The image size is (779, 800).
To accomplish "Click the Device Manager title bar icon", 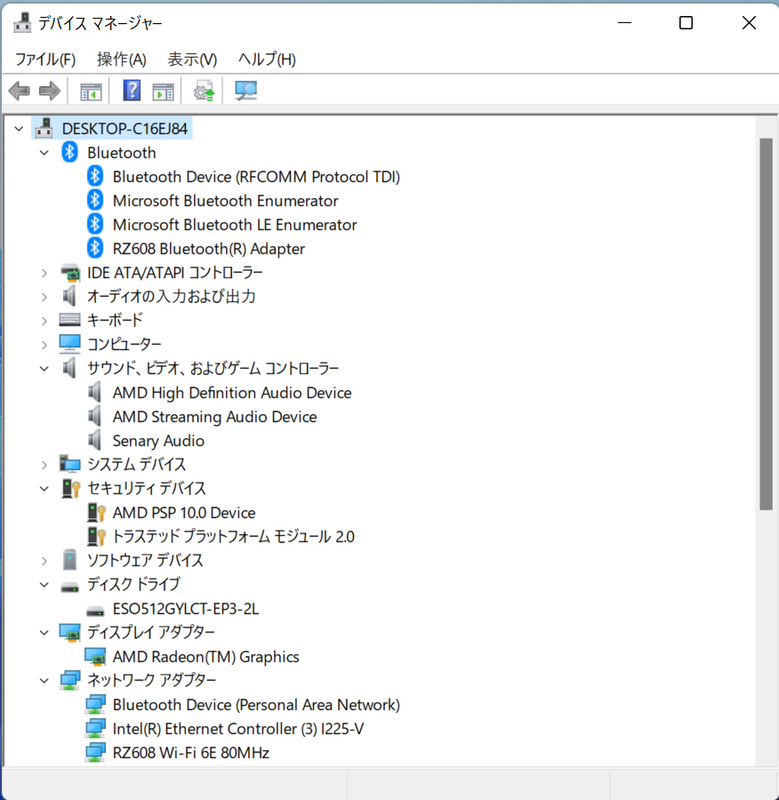I will 22,23.
